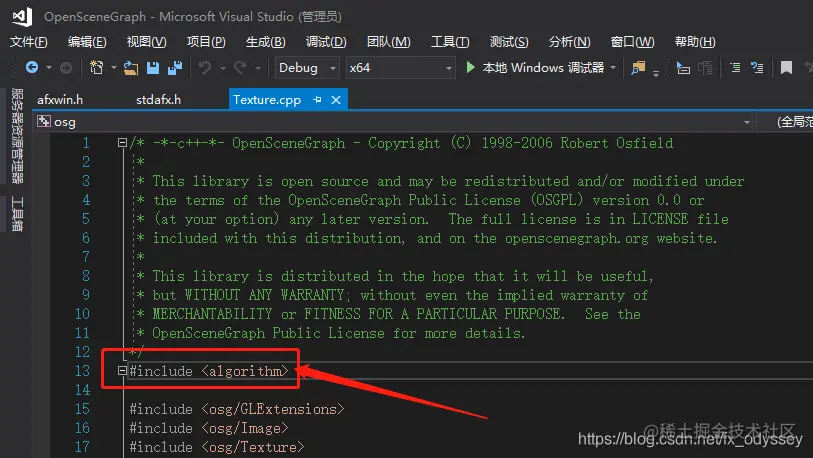Open the 帮助(H) menu
The height and width of the screenshot is (458, 813).
(695, 42)
